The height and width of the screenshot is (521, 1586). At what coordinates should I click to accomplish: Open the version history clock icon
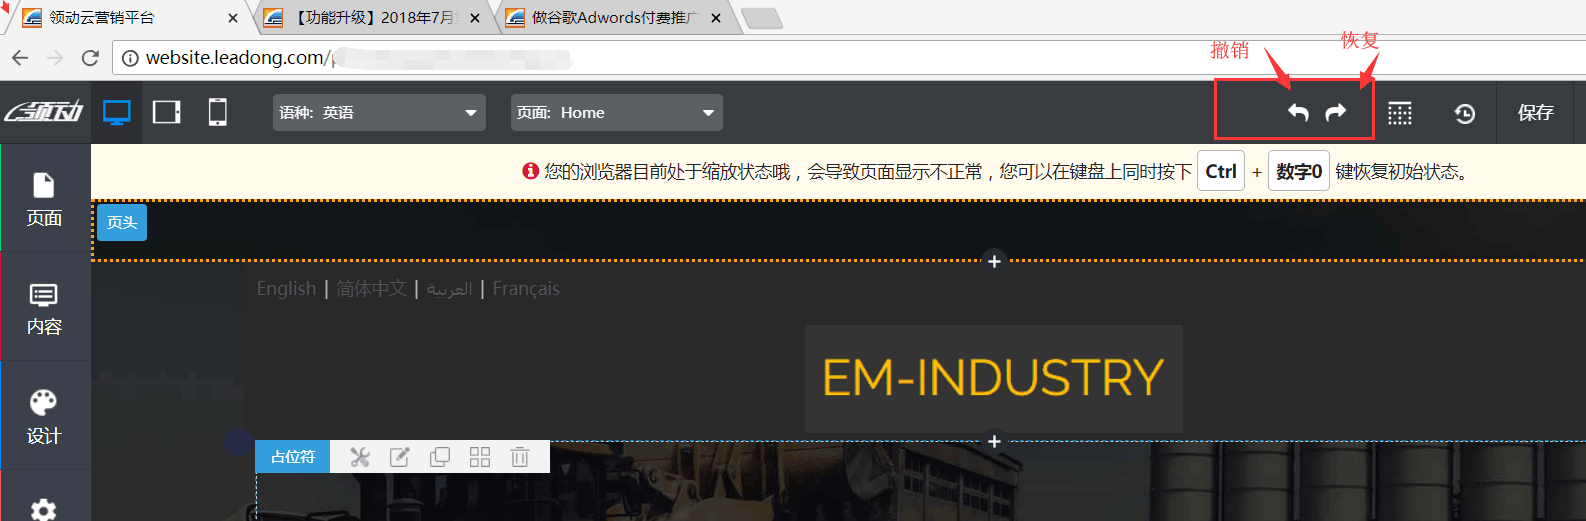point(1464,113)
